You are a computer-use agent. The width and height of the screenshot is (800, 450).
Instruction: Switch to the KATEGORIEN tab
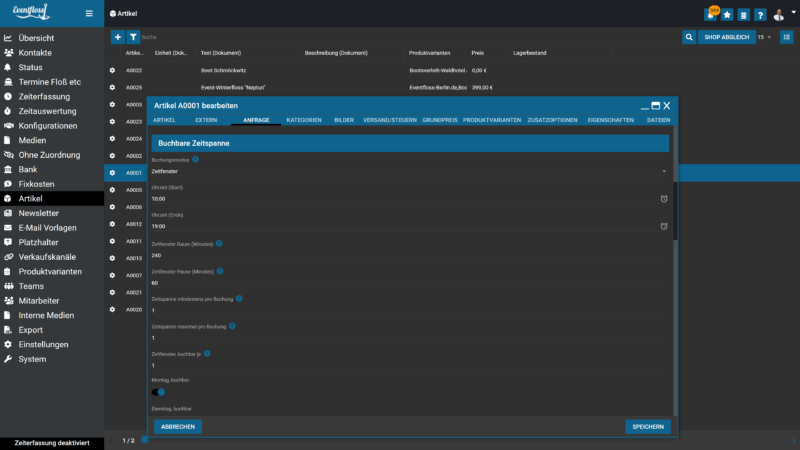point(304,120)
